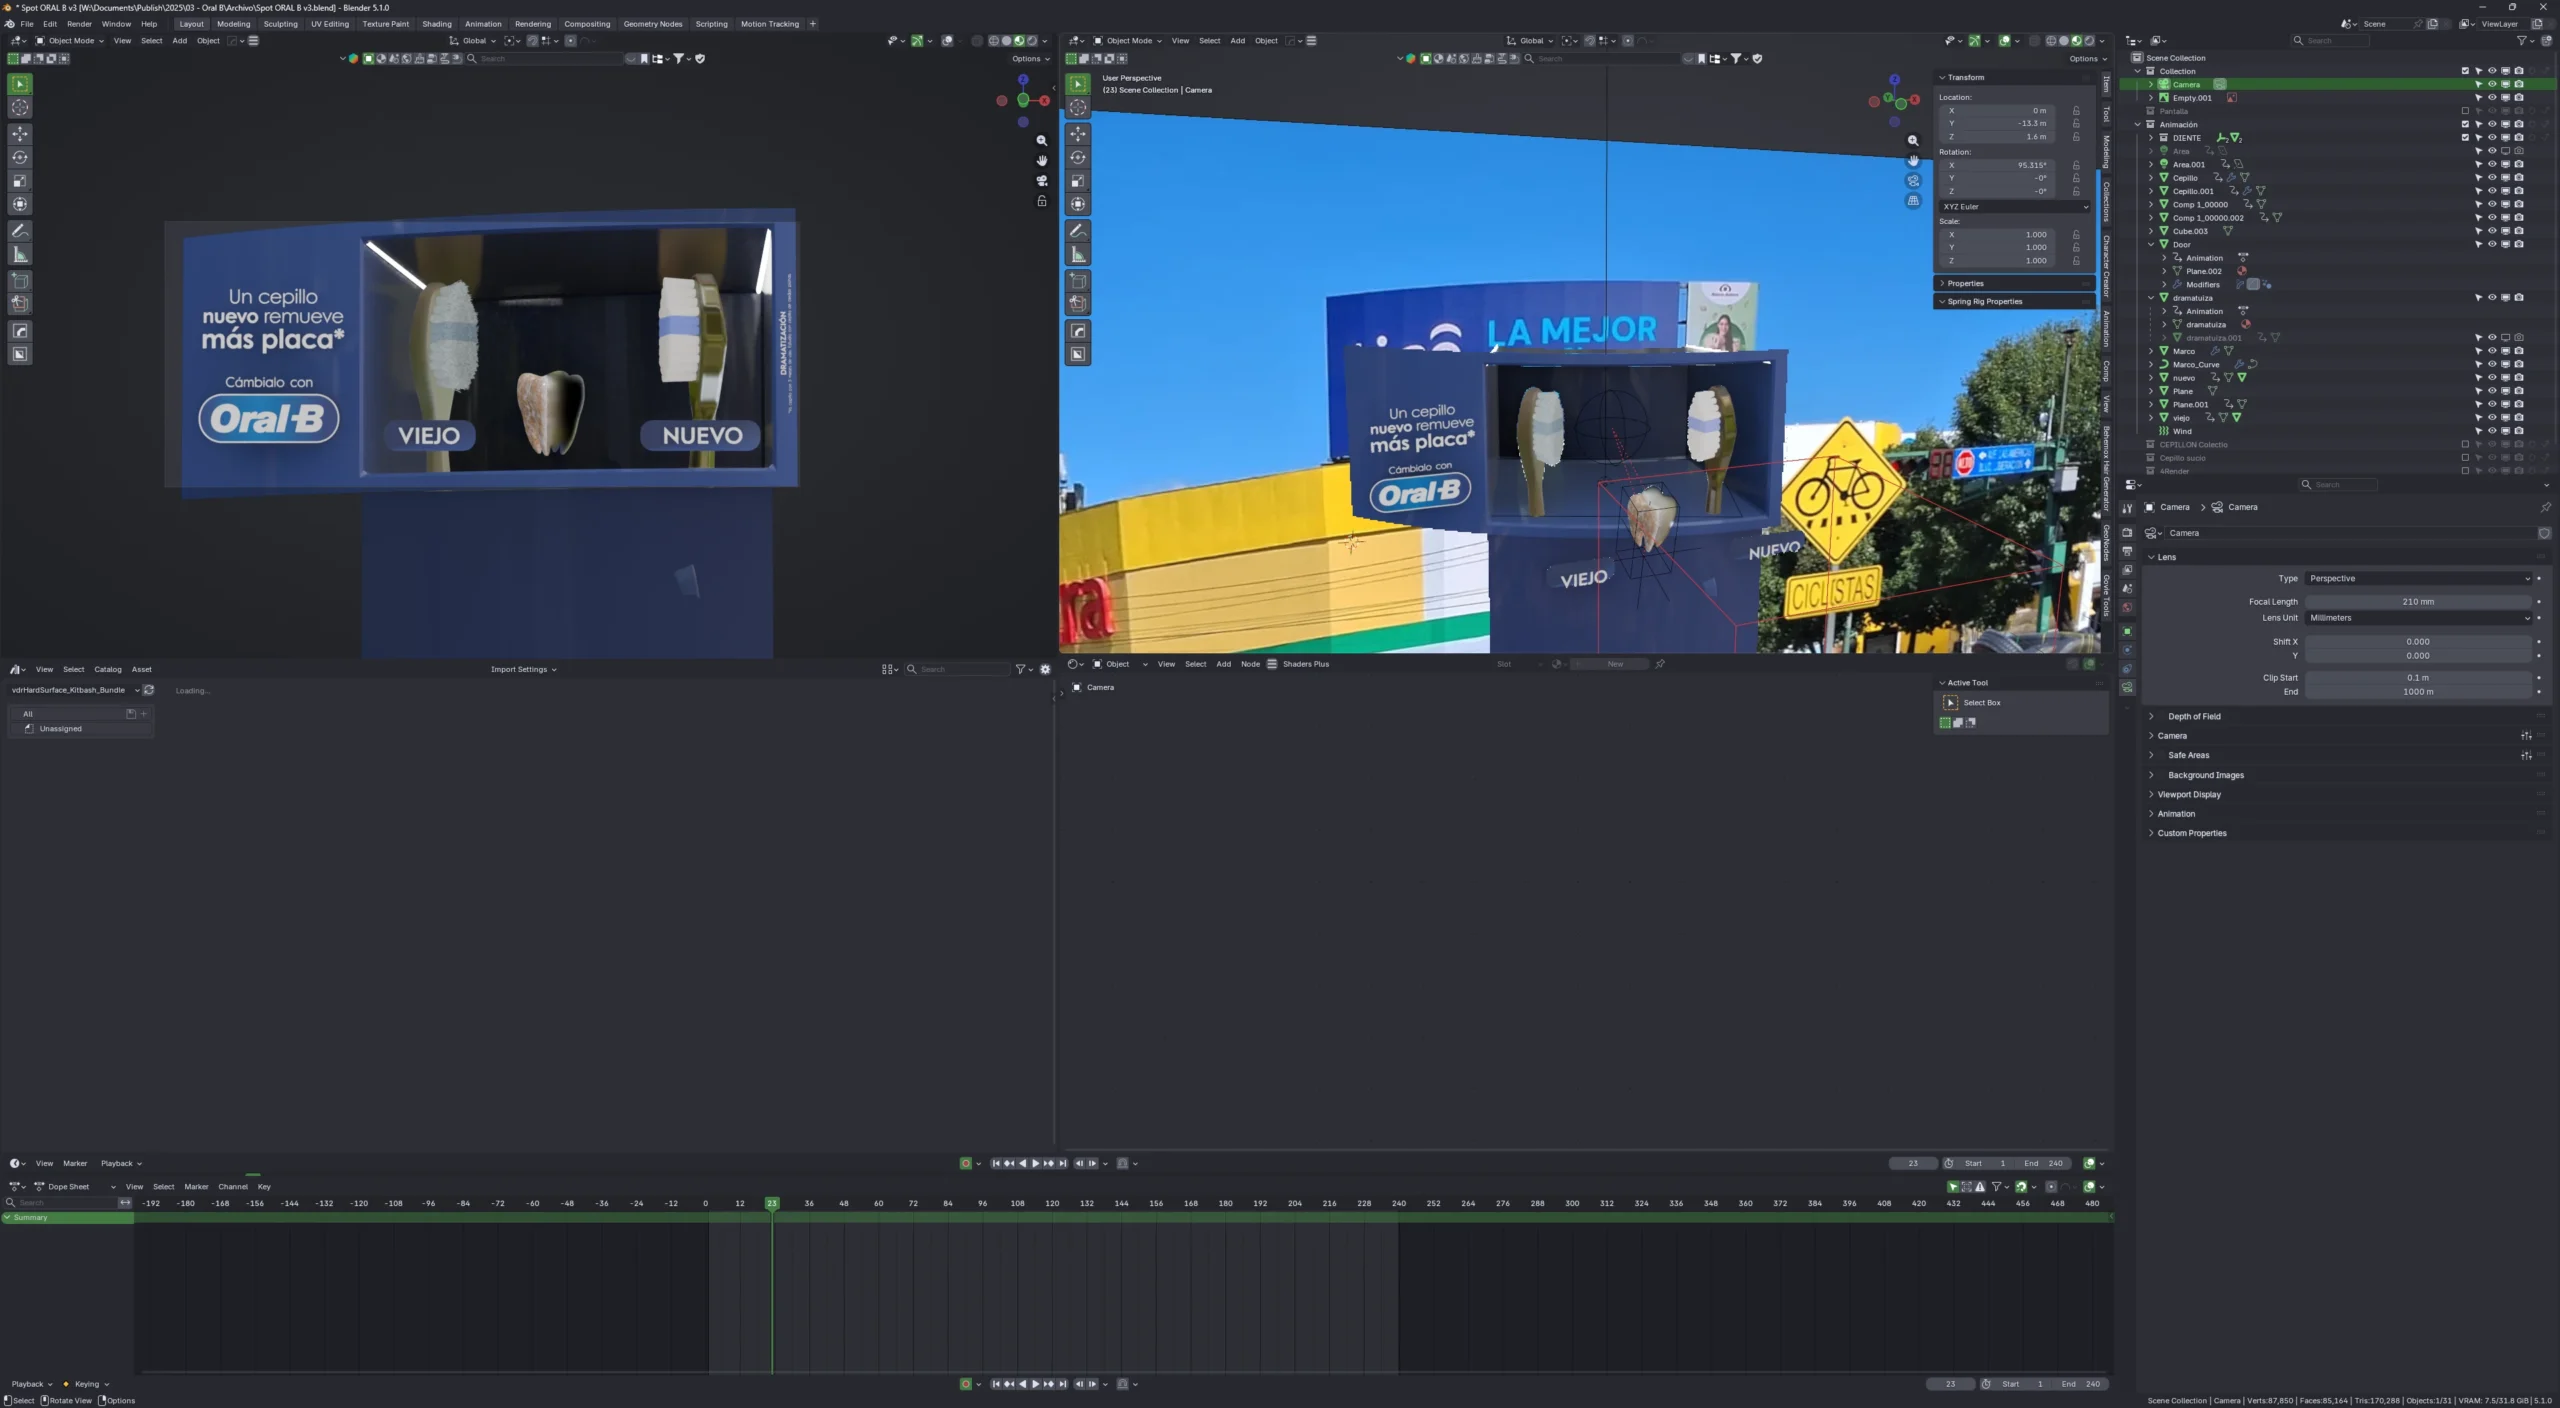Open the Lens Unit Millimeters dropdown
2560x1408 pixels.
point(2419,618)
